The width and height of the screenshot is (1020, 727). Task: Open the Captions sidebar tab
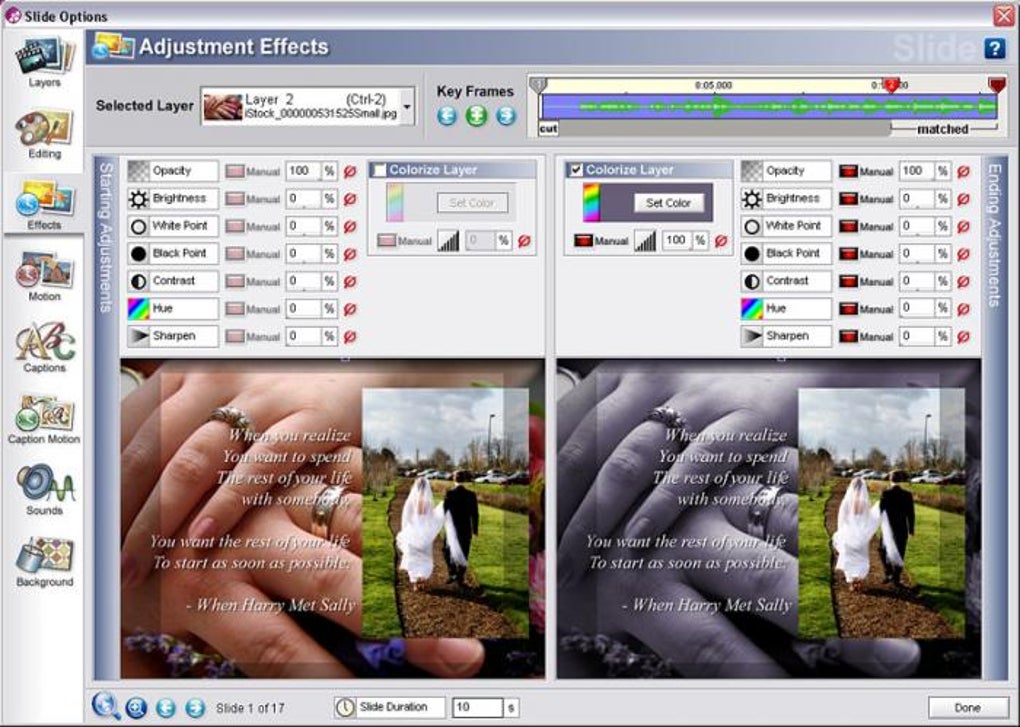click(44, 348)
